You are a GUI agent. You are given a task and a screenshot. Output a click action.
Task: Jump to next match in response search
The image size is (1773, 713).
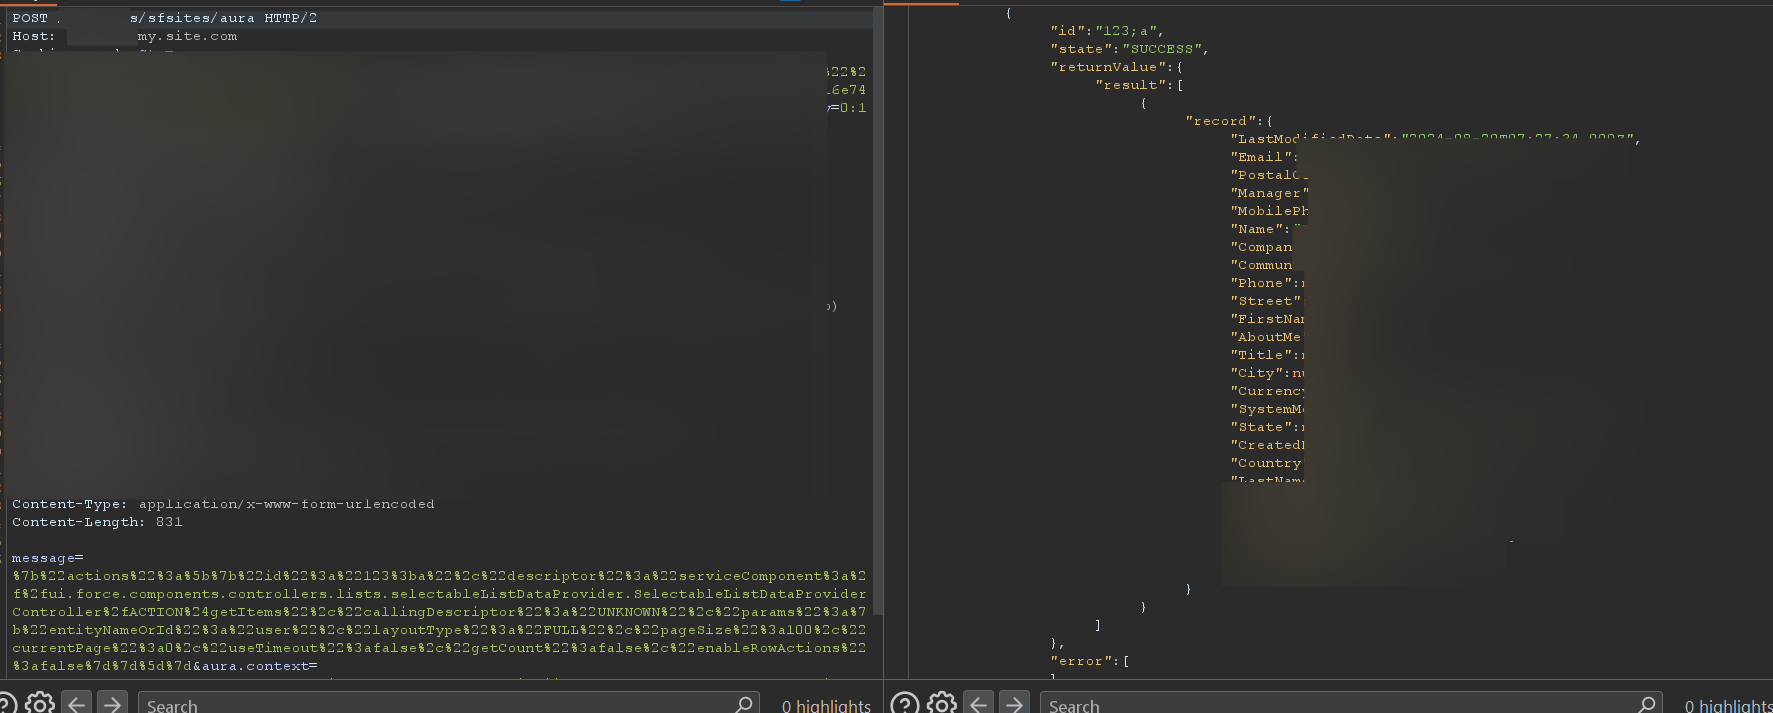(x=1014, y=704)
